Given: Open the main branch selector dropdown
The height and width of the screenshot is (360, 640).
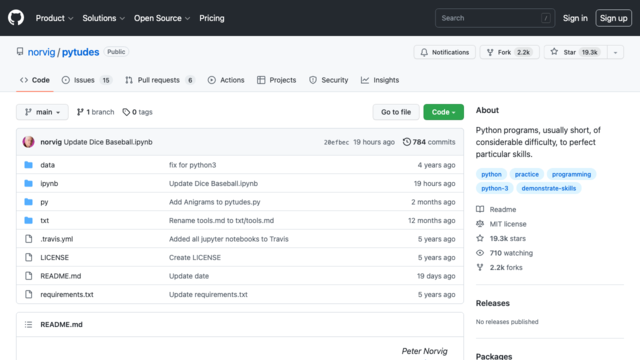Looking at the screenshot, I should [x=42, y=112].
